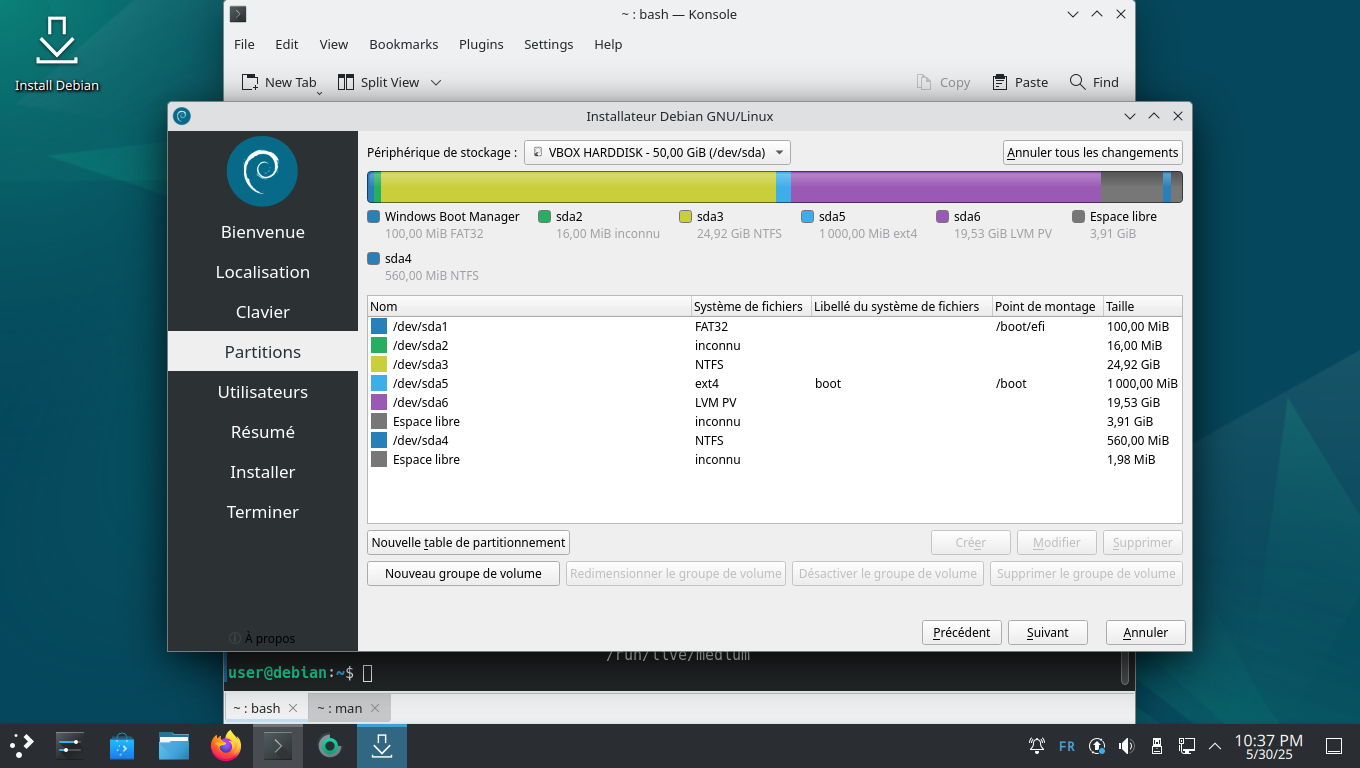Open the Plugins menu in Konsole
The image size is (1360, 768).
(x=481, y=44)
